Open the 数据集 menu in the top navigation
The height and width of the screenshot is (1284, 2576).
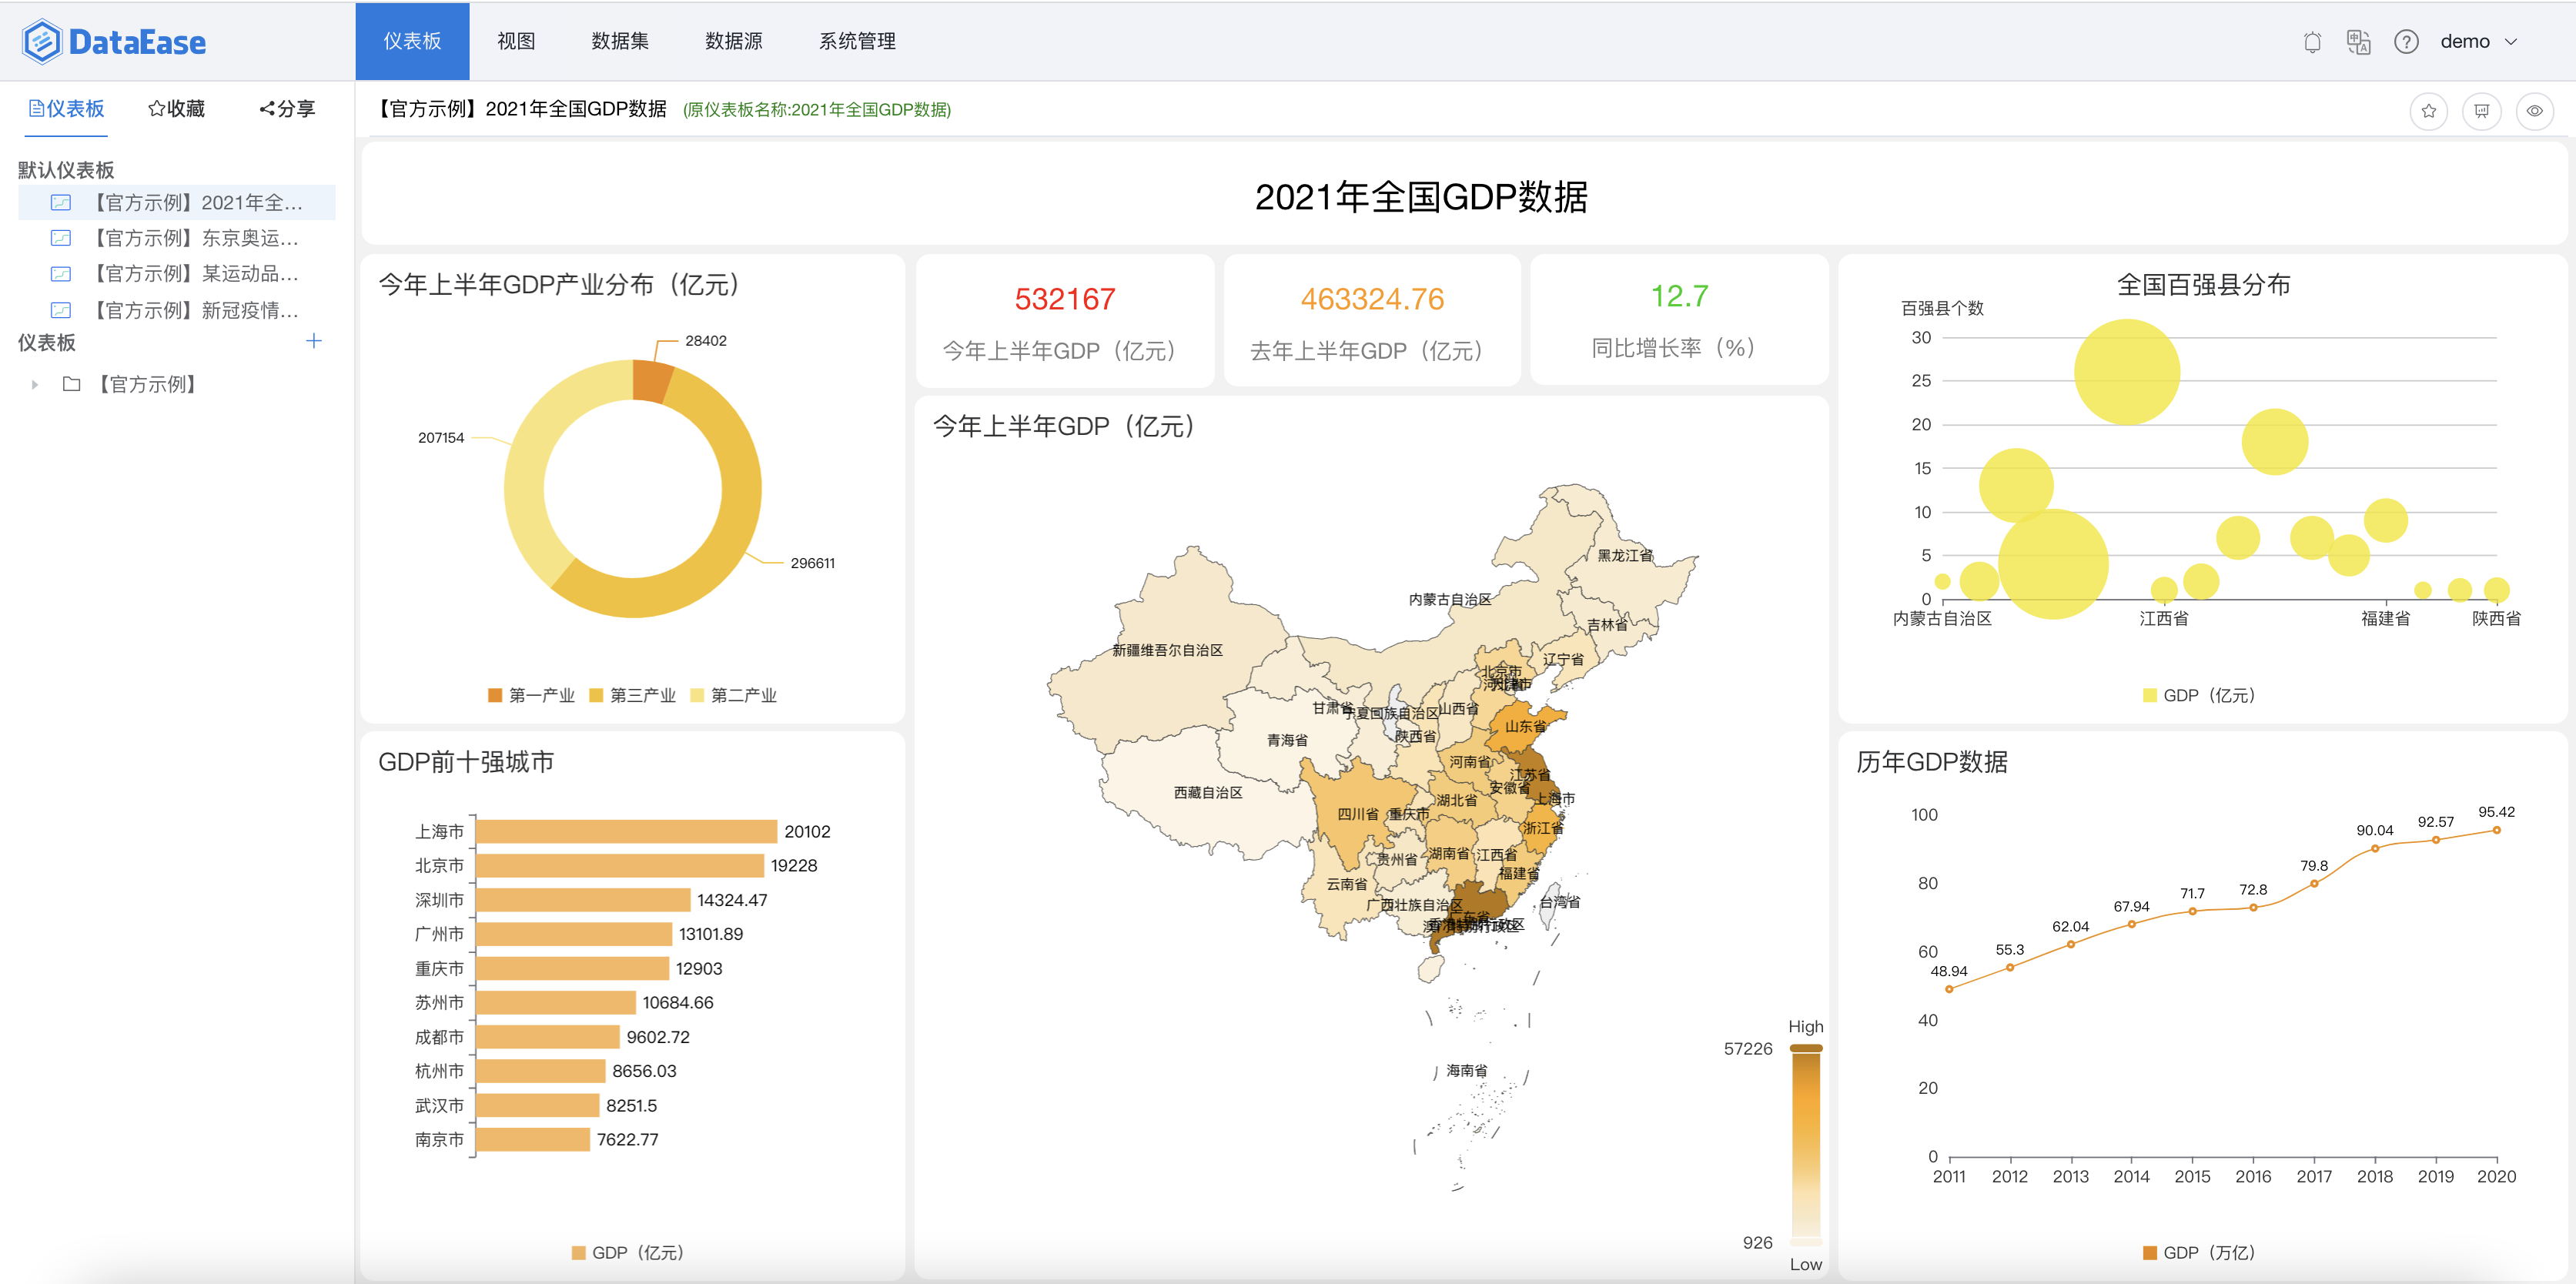click(620, 41)
